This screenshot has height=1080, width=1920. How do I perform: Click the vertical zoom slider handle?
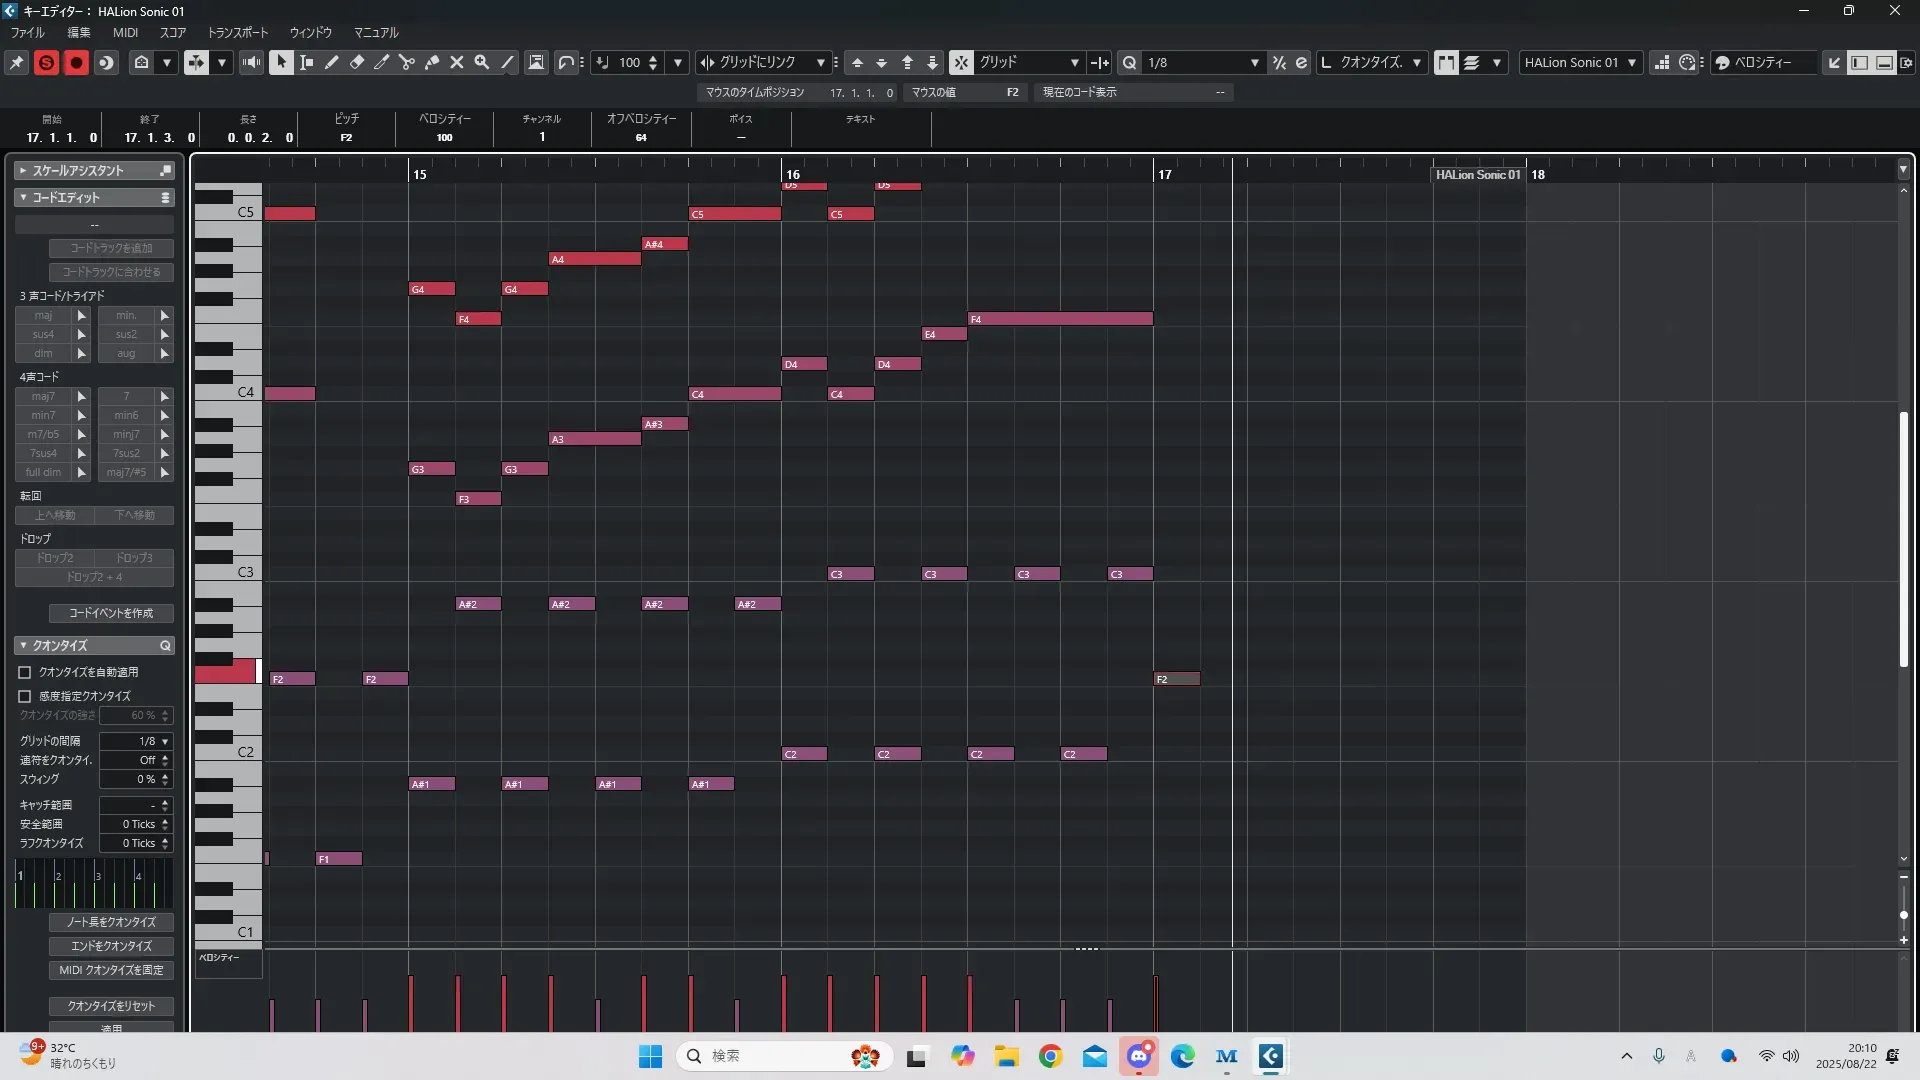tap(1903, 915)
